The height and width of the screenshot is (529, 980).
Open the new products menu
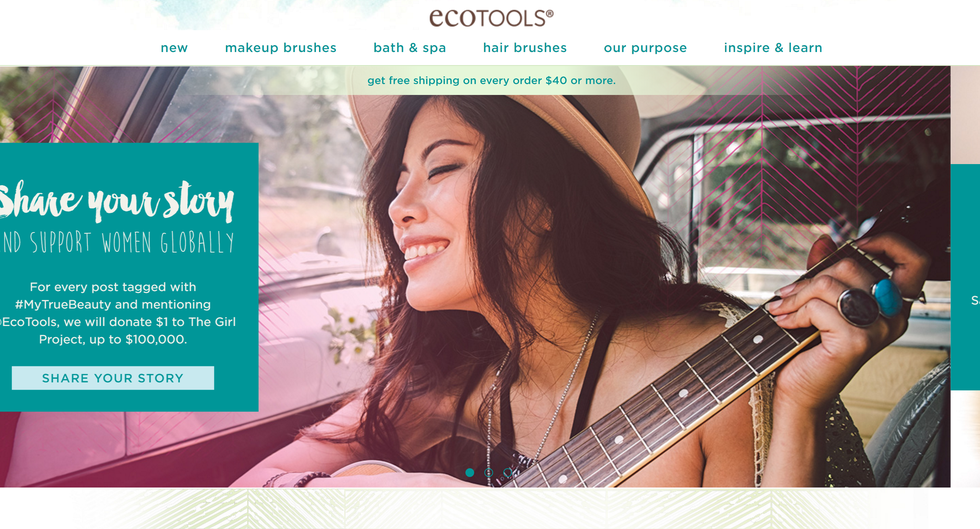tap(174, 48)
